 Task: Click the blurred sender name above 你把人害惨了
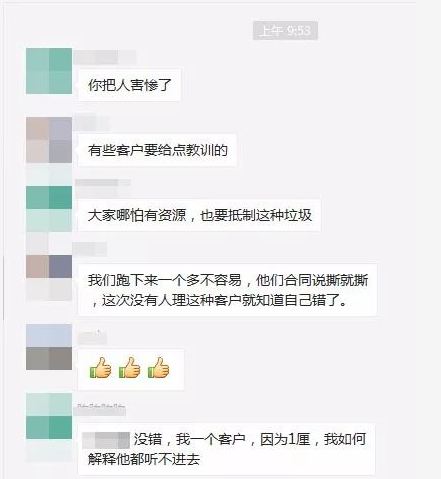(x=105, y=57)
